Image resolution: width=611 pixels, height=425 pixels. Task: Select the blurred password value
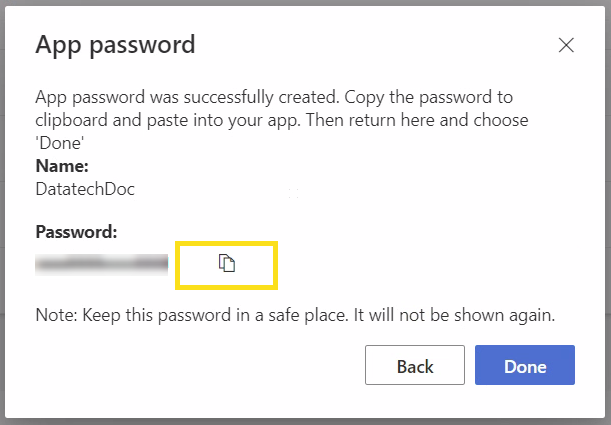101,264
